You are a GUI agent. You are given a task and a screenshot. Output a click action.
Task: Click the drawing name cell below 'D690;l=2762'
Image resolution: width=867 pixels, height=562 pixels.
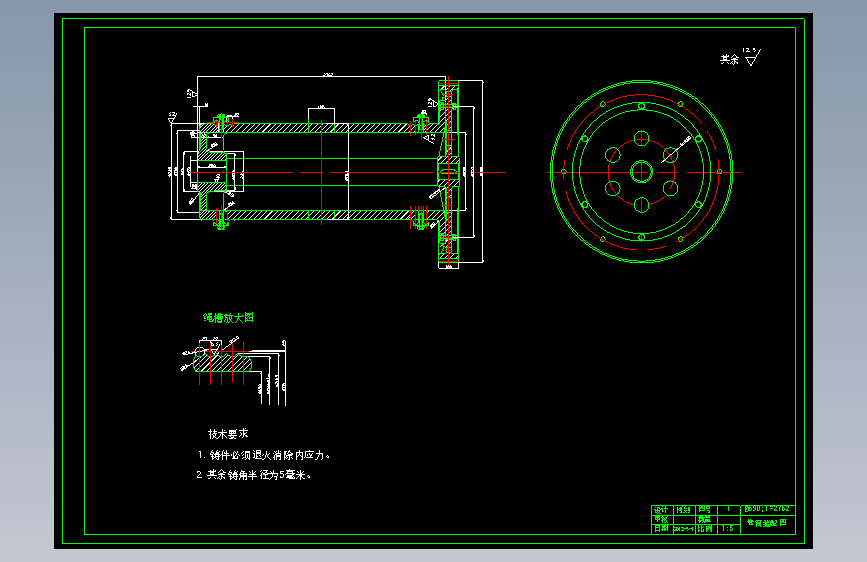[x=767, y=523]
